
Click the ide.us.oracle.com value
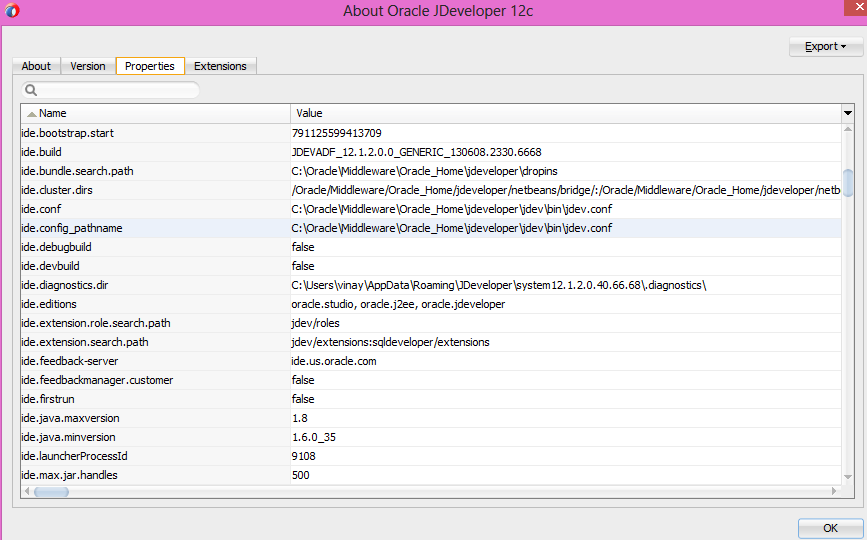tap(334, 361)
